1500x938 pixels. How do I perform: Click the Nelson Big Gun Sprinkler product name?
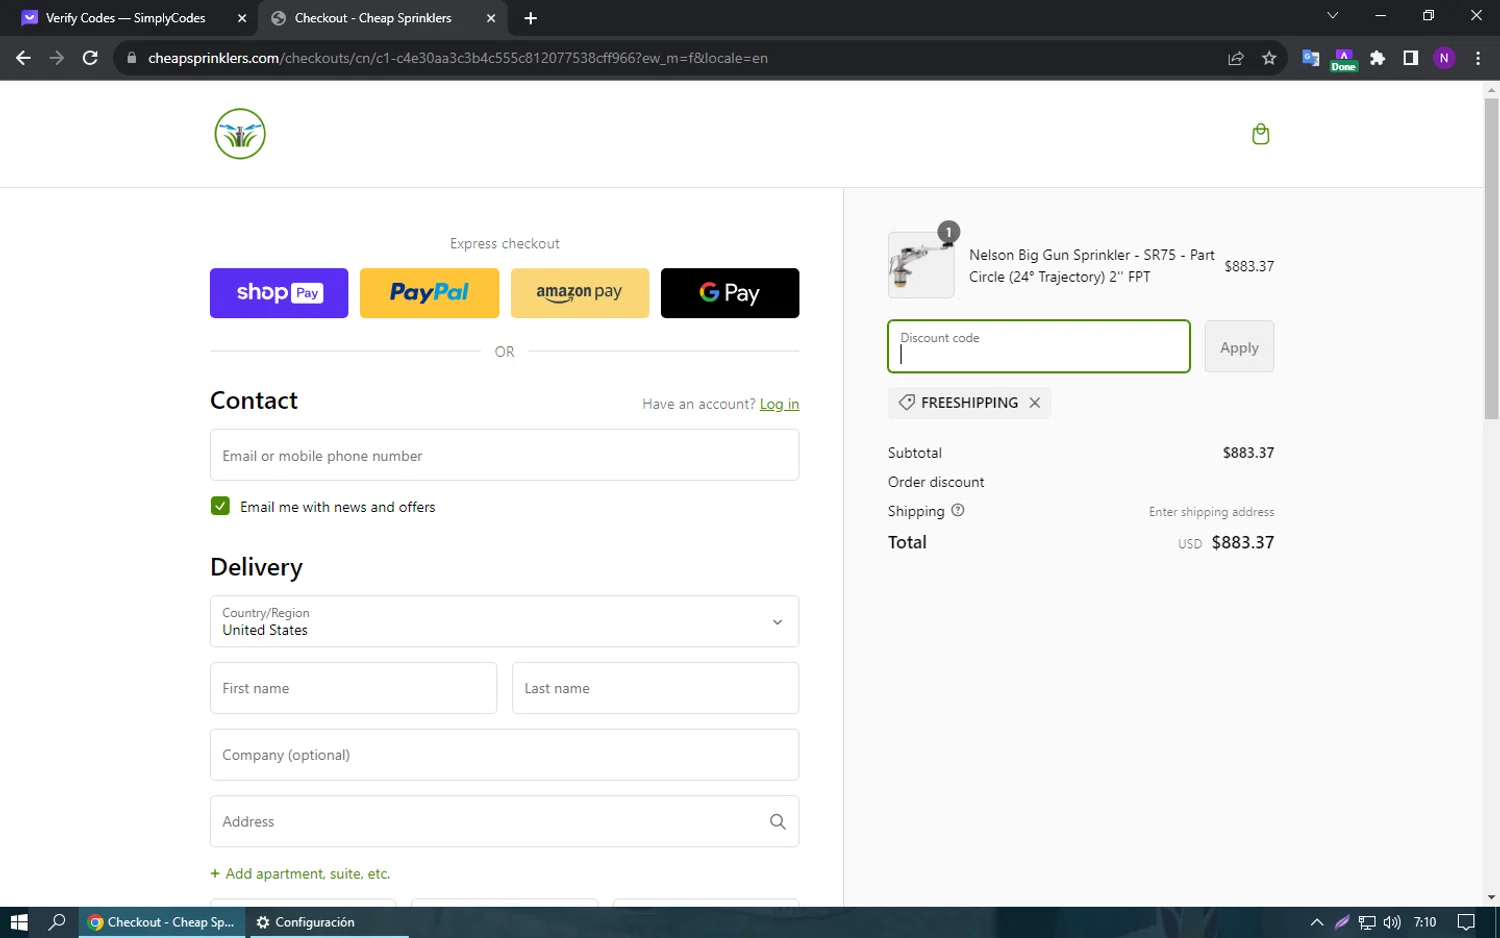click(x=1092, y=266)
